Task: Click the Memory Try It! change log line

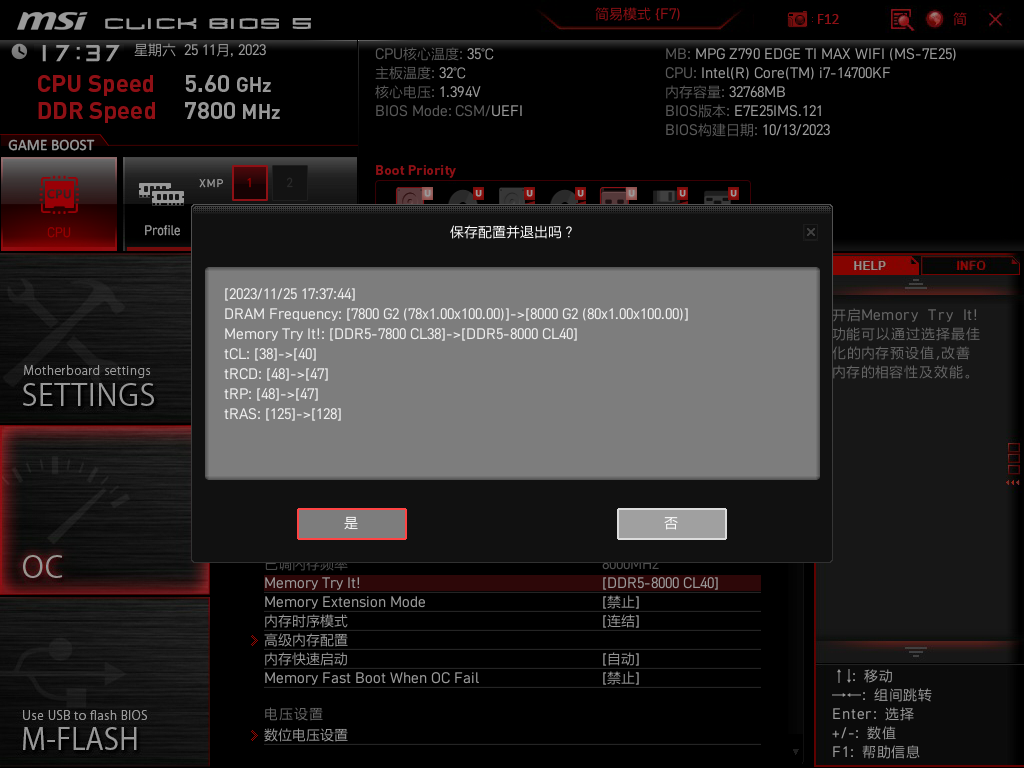Action: (400, 334)
